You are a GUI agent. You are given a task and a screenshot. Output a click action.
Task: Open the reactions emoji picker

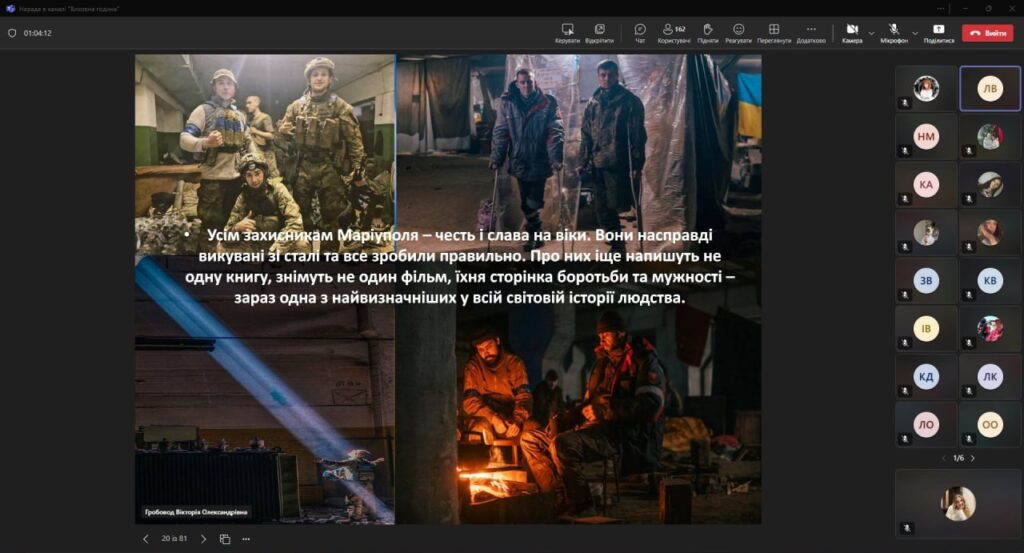click(738, 32)
